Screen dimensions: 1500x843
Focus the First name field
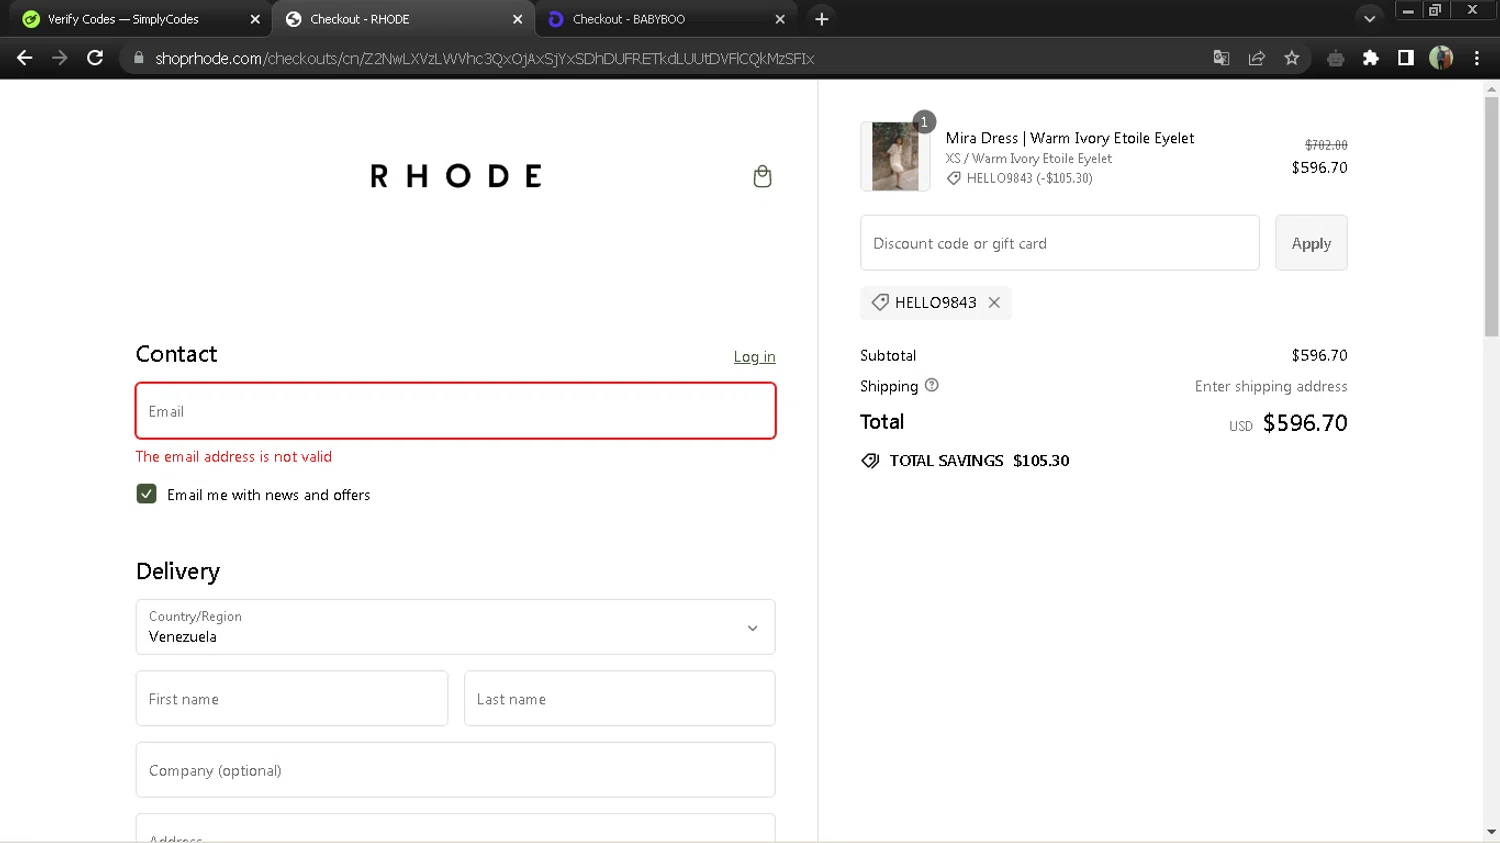click(x=291, y=699)
